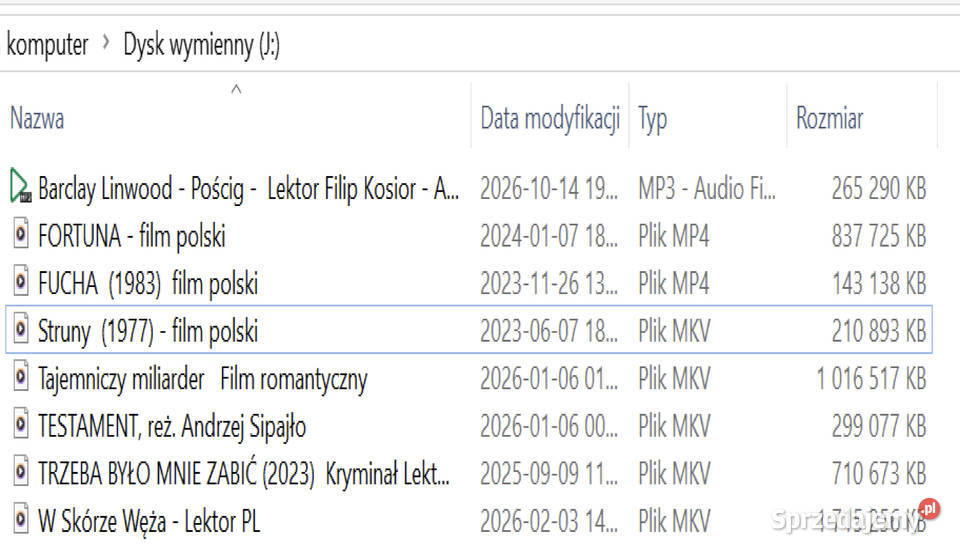This screenshot has width=960, height=553.
Task: Click the MP3 icon of Barclay Linwood file
Action: [20, 186]
